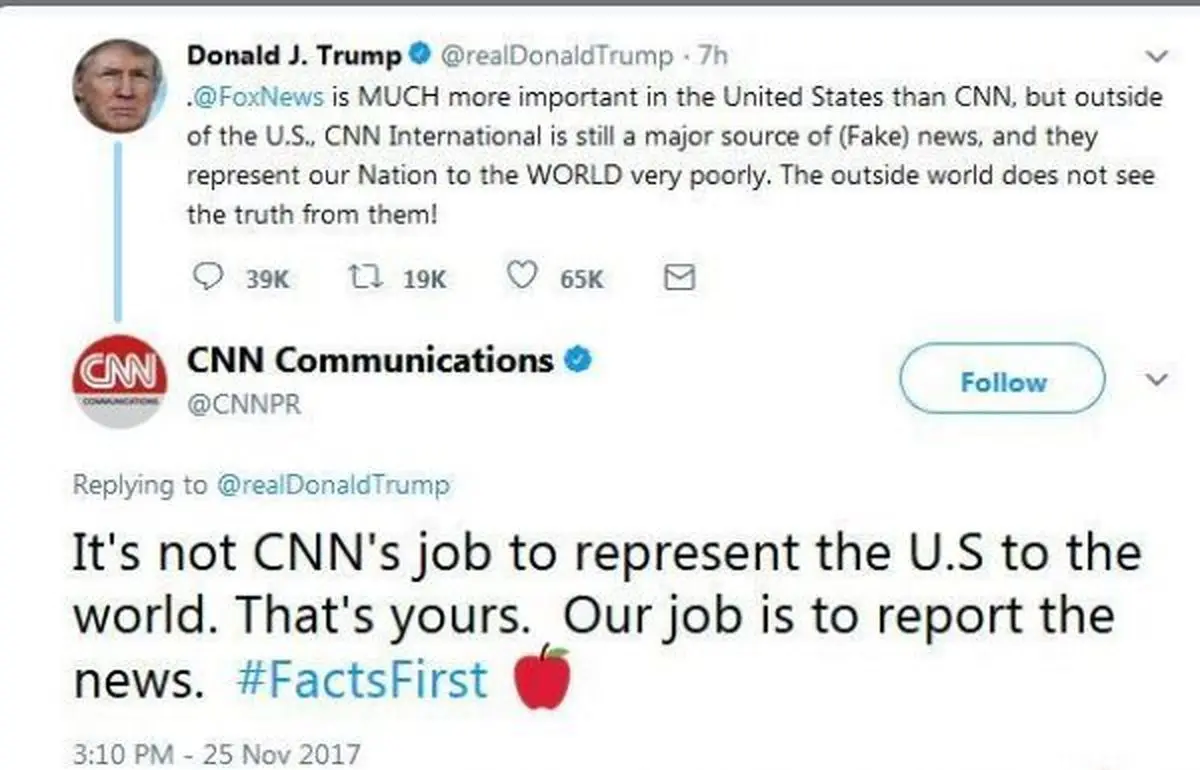
Task: Click the @CNNPR handle
Action: pyautogui.click(x=244, y=405)
